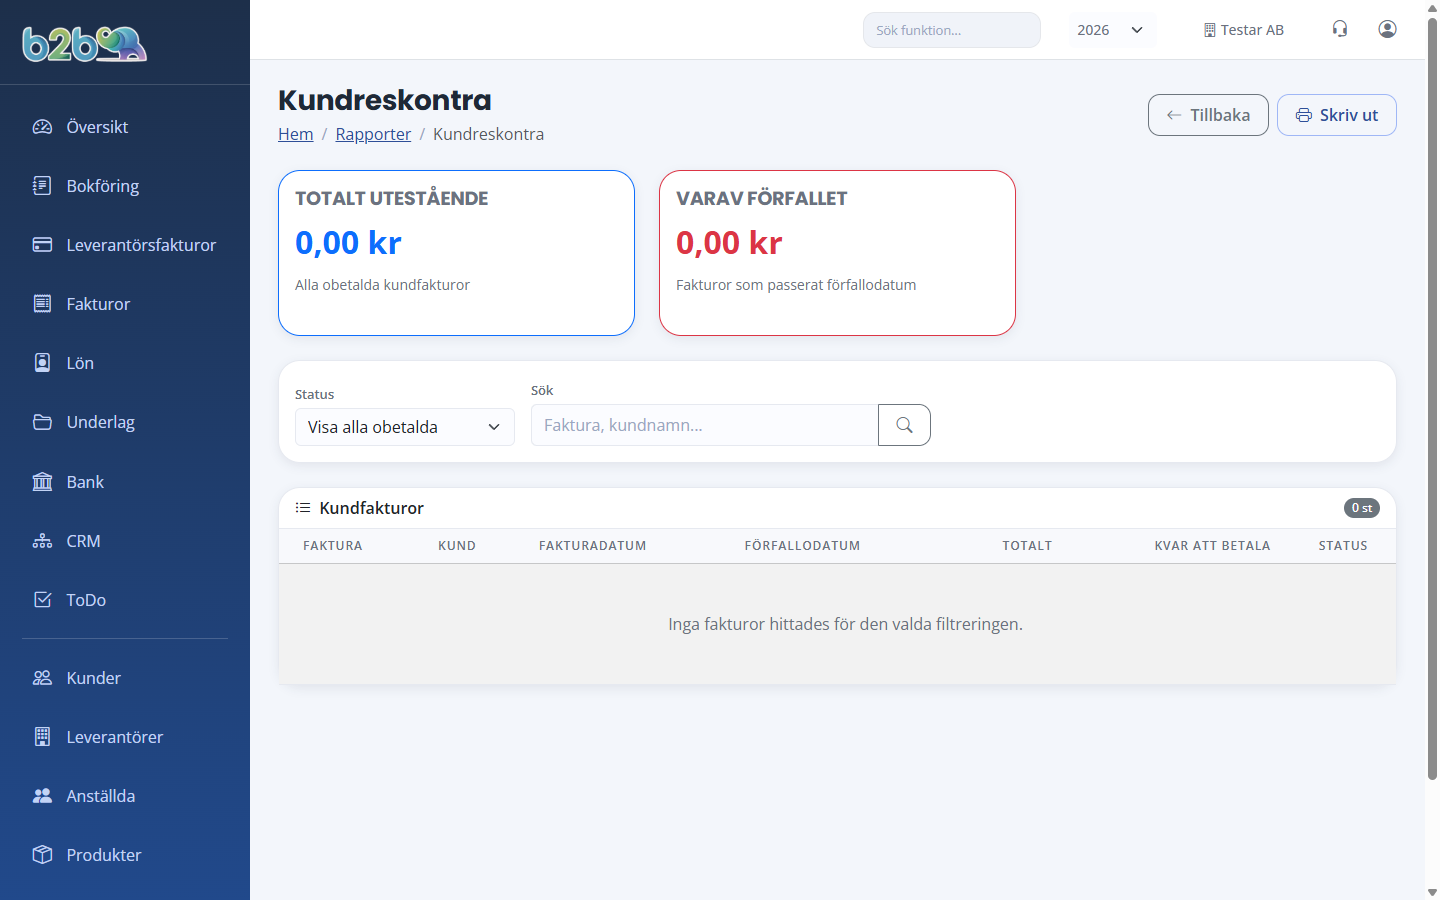Follow the Hem breadcrumb link
The image size is (1440, 900).
(x=296, y=134)
